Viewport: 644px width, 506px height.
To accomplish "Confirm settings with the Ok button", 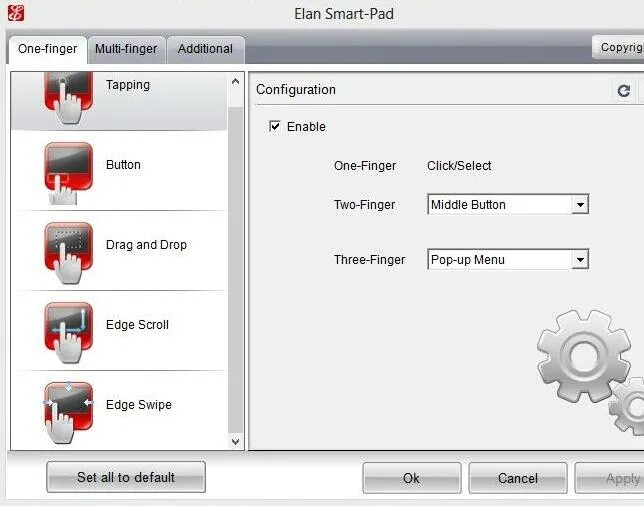I will [412, 478].
